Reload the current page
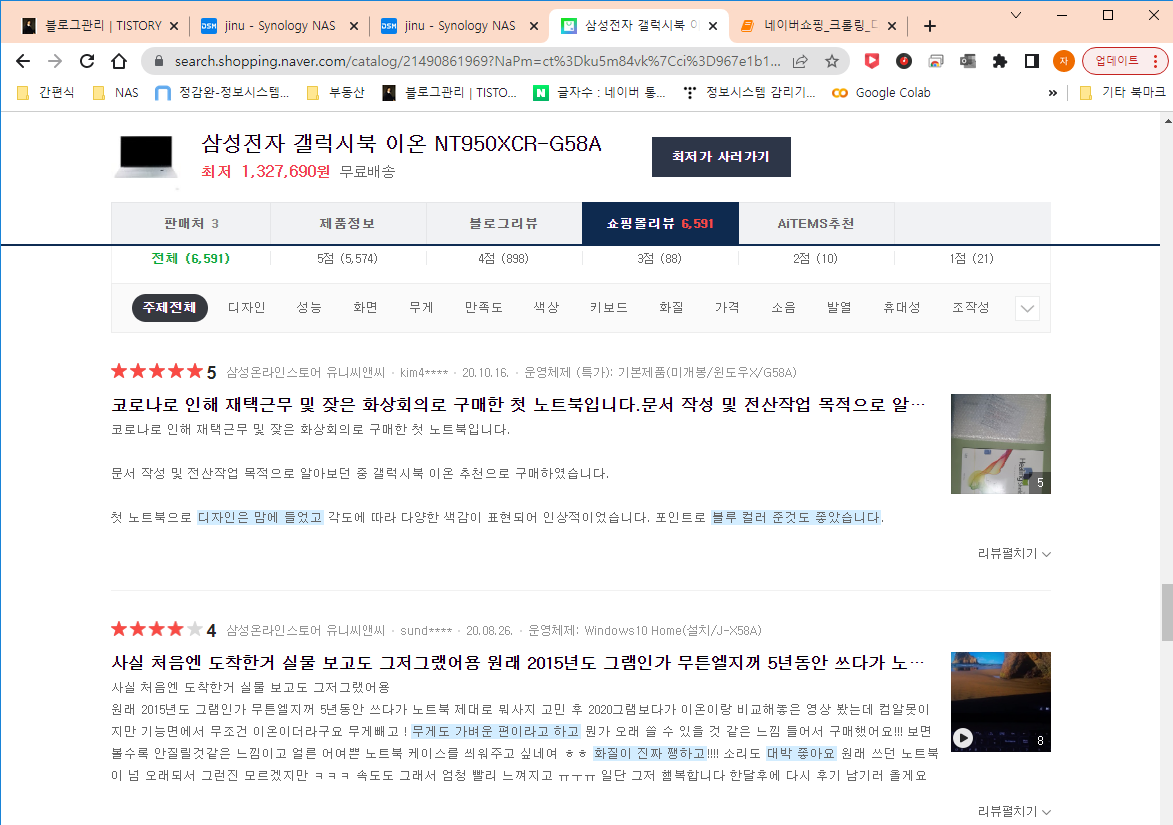The image size is (1173, 825). pyautogui.click(x=87, y=61)
